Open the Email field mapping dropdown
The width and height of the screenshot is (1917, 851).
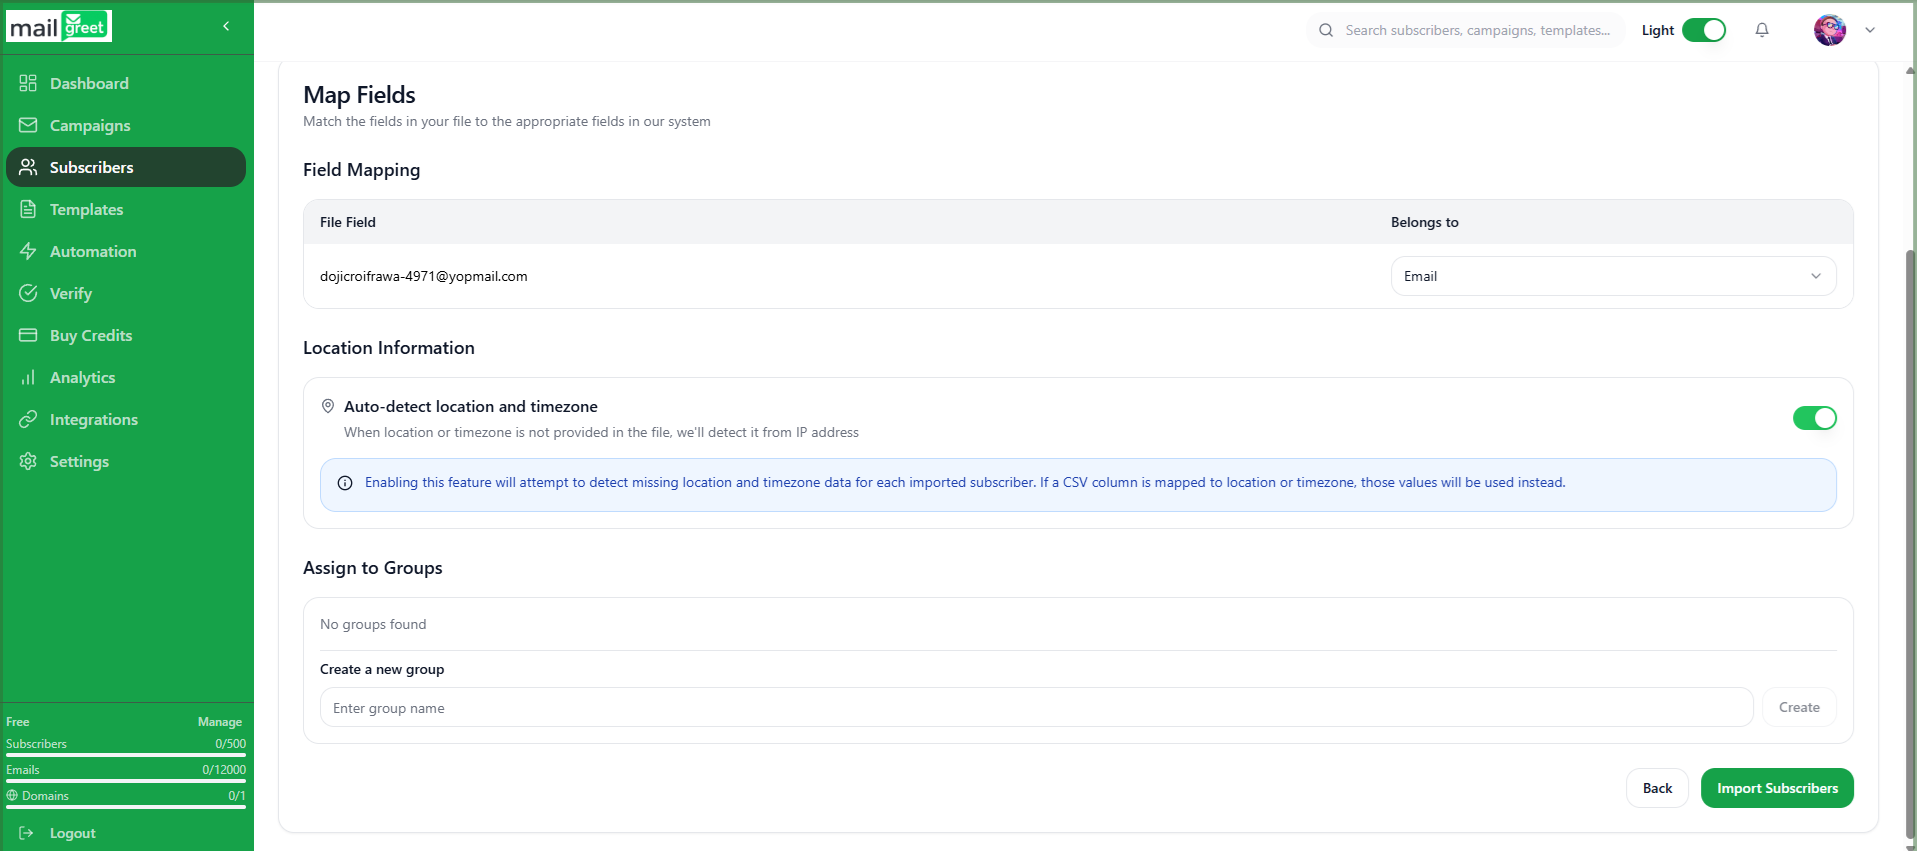pos(1613,276)
